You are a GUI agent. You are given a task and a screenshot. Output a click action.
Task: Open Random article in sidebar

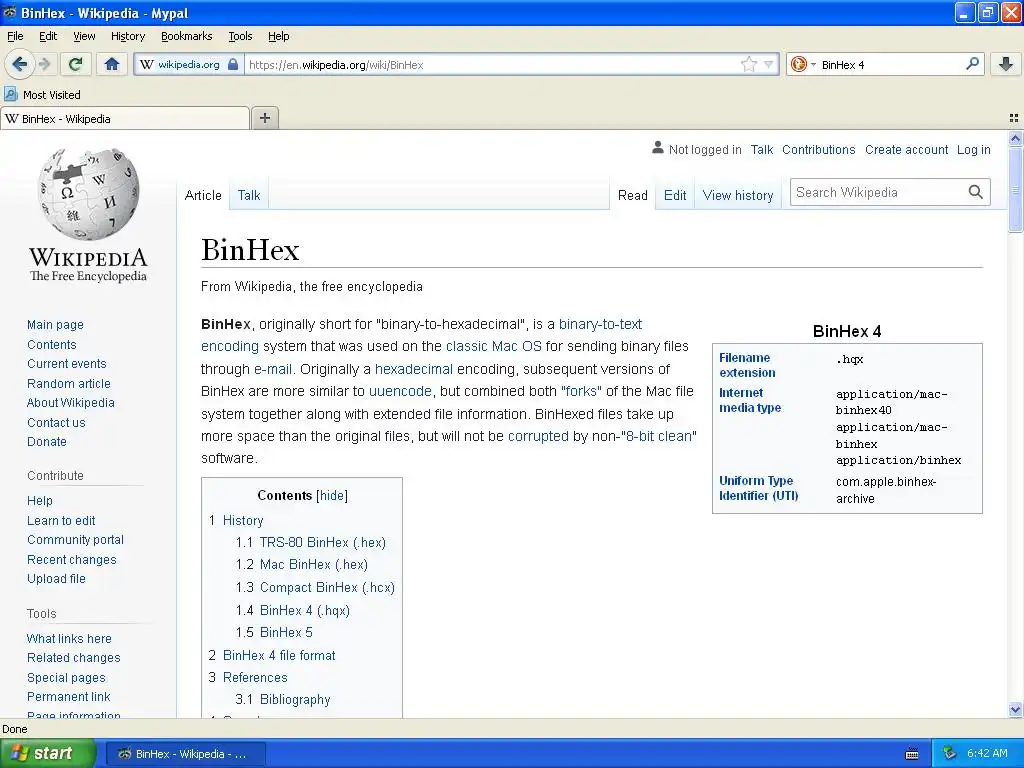click(69, 383)
